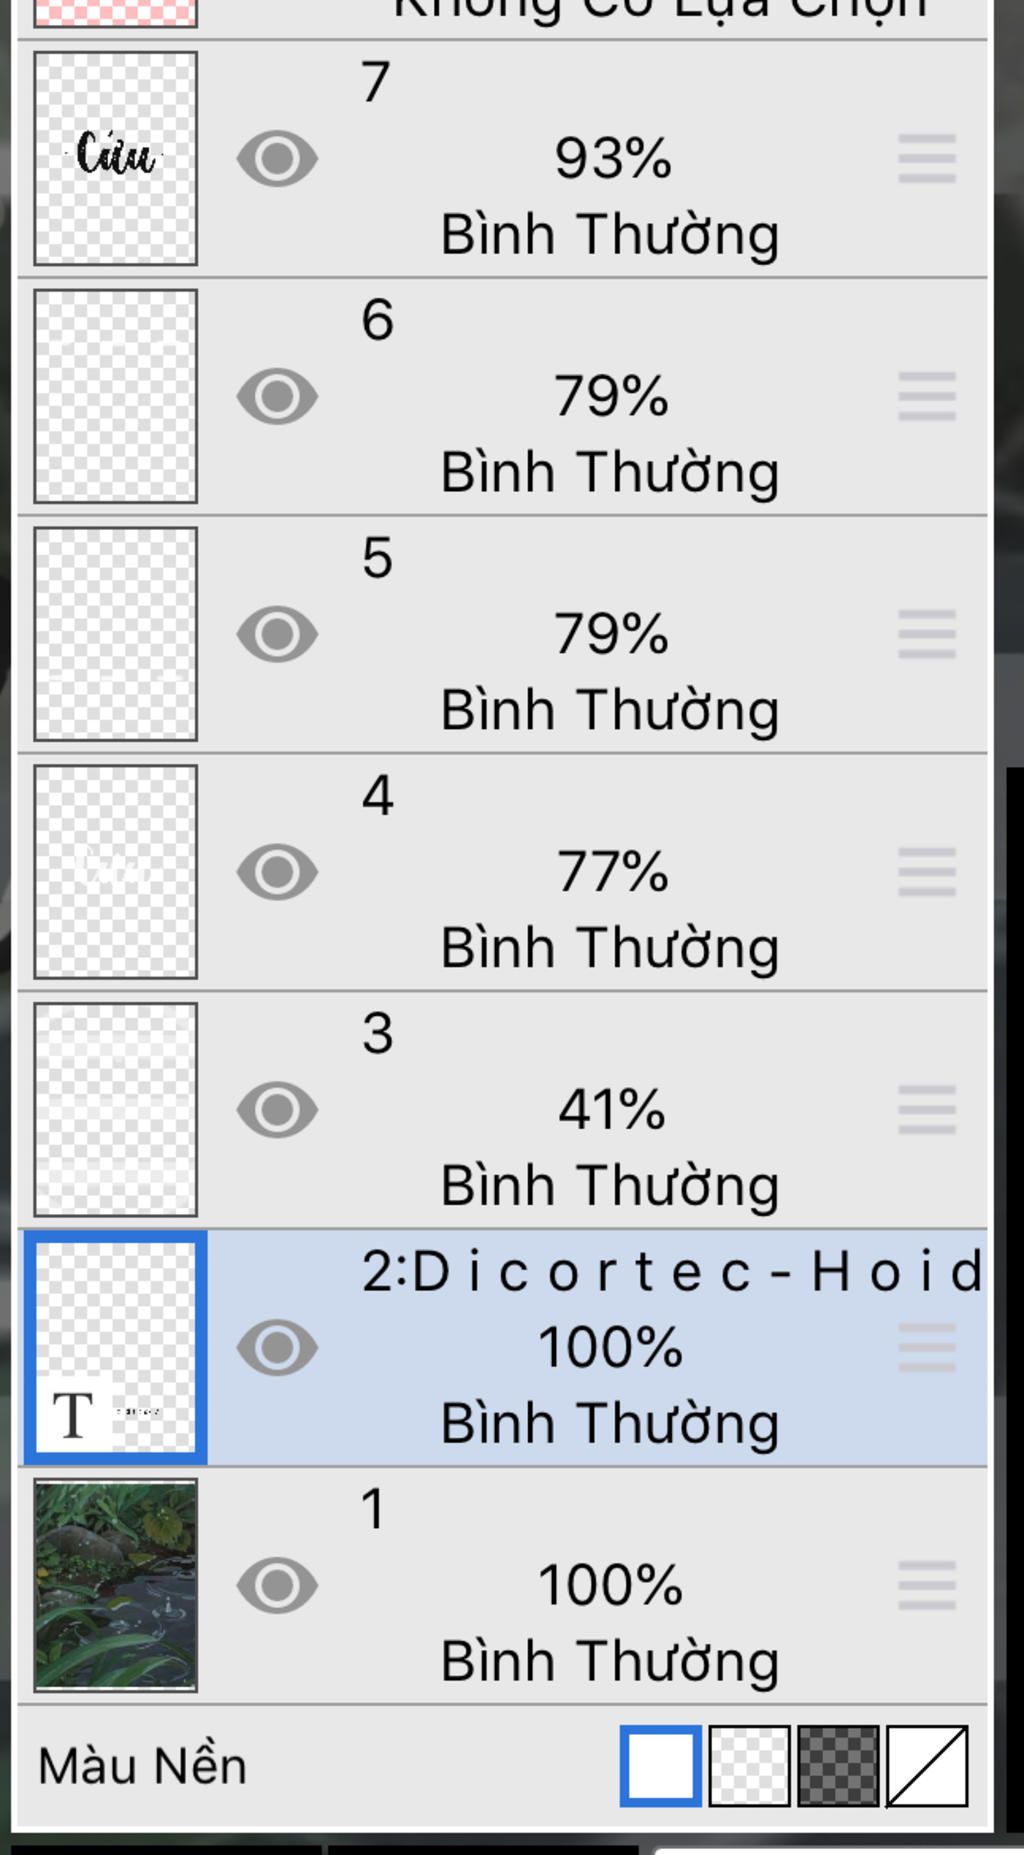Image resolution: width=1024 pixels, height=1855 pixels.
Task: Toggle the eye icon on layer 4
Action: click(277, 872)
